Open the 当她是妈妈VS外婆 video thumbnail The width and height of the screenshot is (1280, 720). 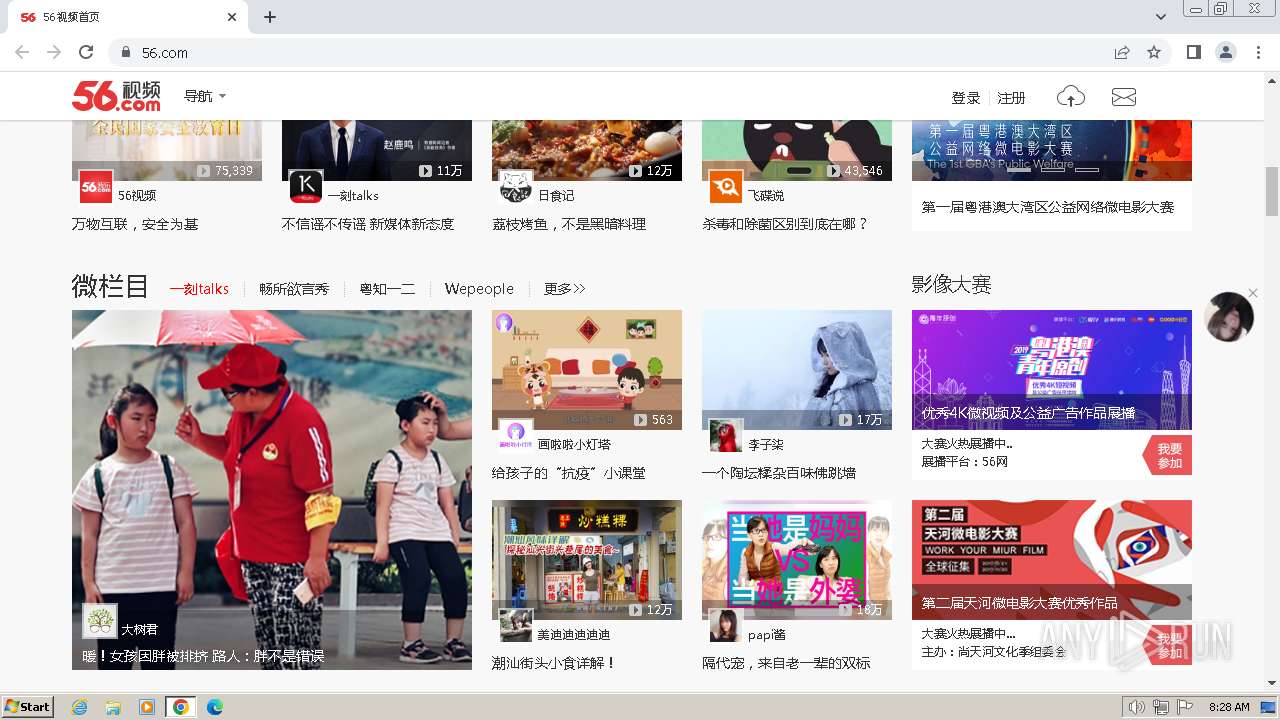pos(797,560)
